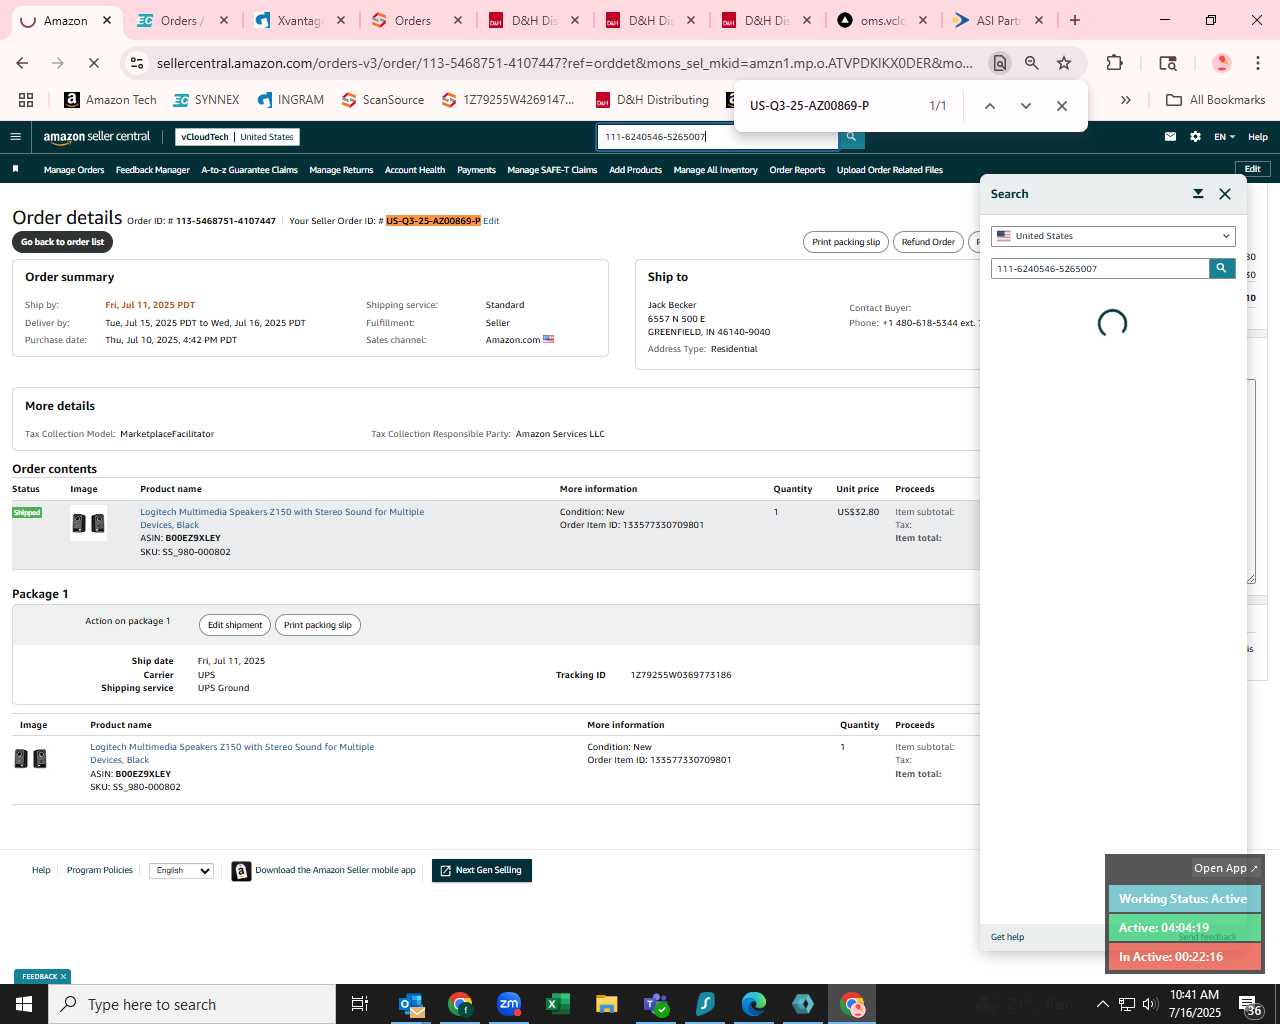Open the Seller Central hamburger menu

[15, 137]
